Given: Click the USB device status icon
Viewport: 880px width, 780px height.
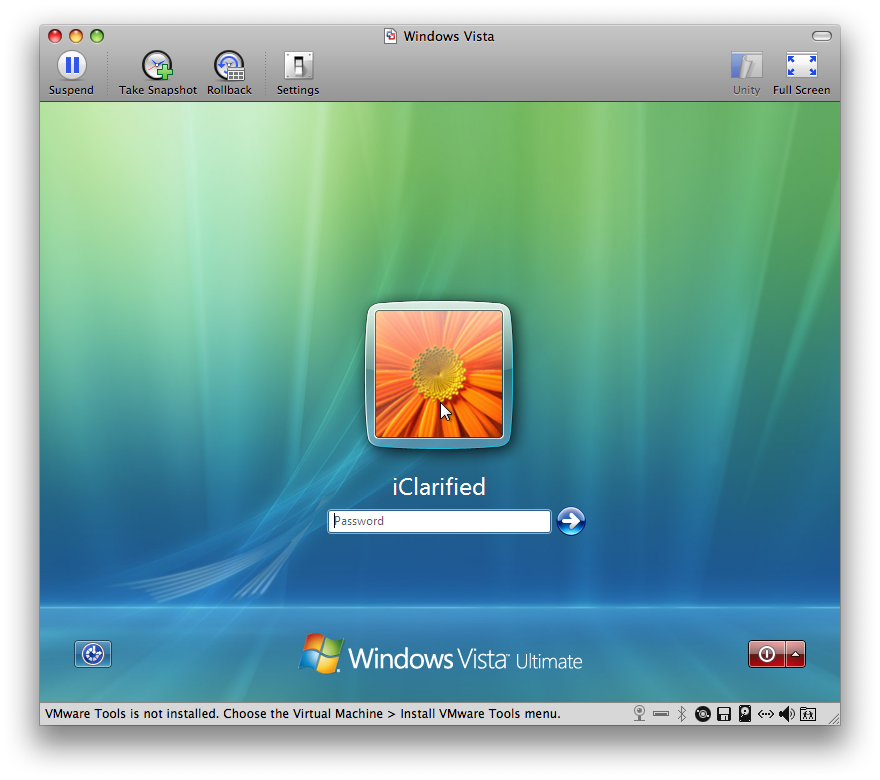Looking at the screenshot, I should (x=661, y=714).
